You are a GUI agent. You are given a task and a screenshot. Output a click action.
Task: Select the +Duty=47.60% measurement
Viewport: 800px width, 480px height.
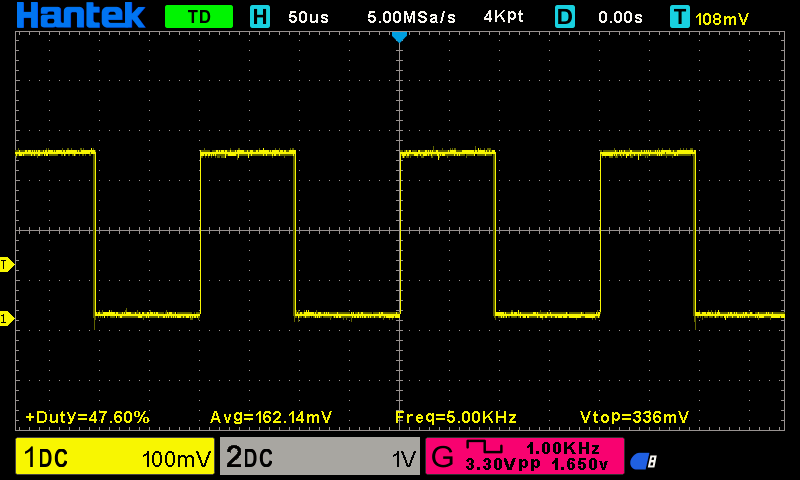click(x=87, y=416)
